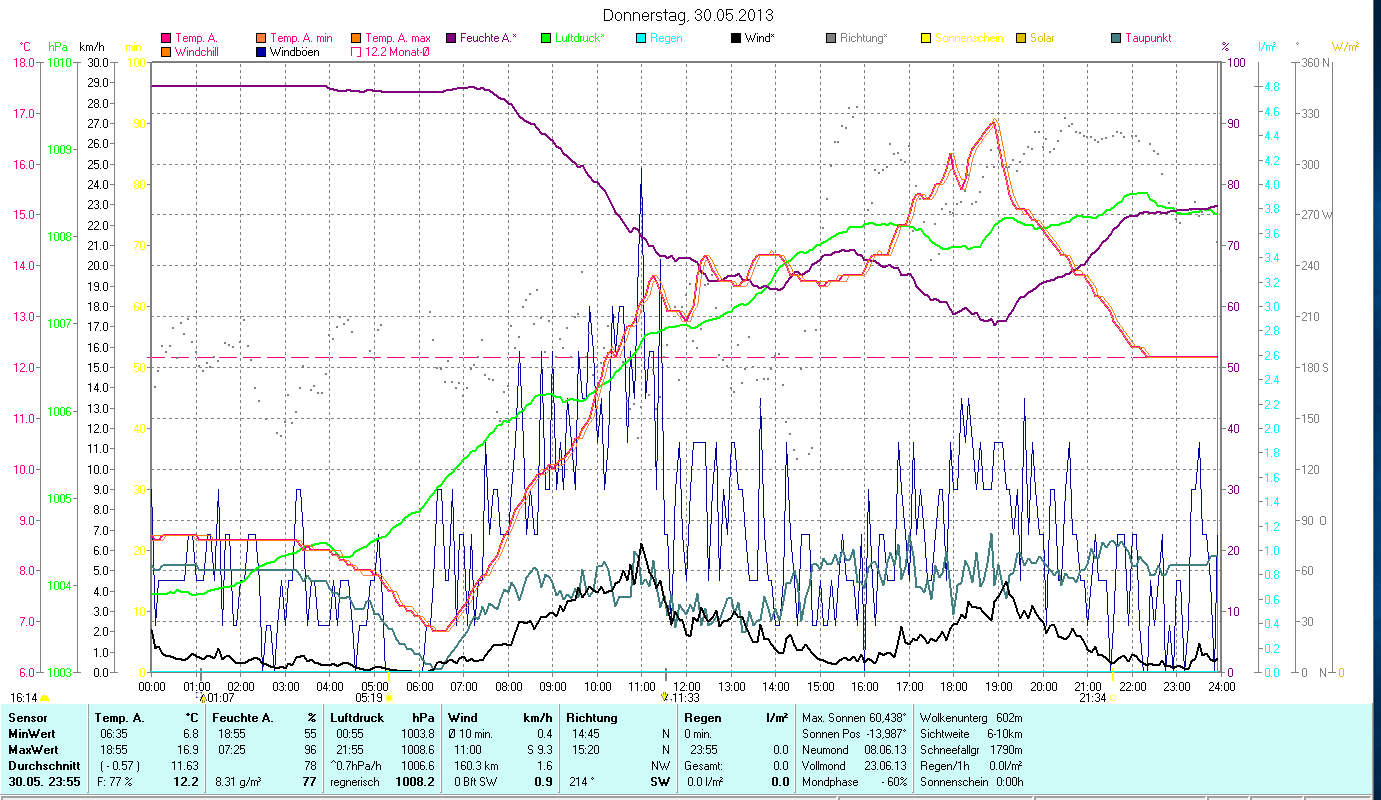This screenshot has height=800, width=1381.
Task: Click the yellow Sonnenschein legend square
Action: coord(926,38)
